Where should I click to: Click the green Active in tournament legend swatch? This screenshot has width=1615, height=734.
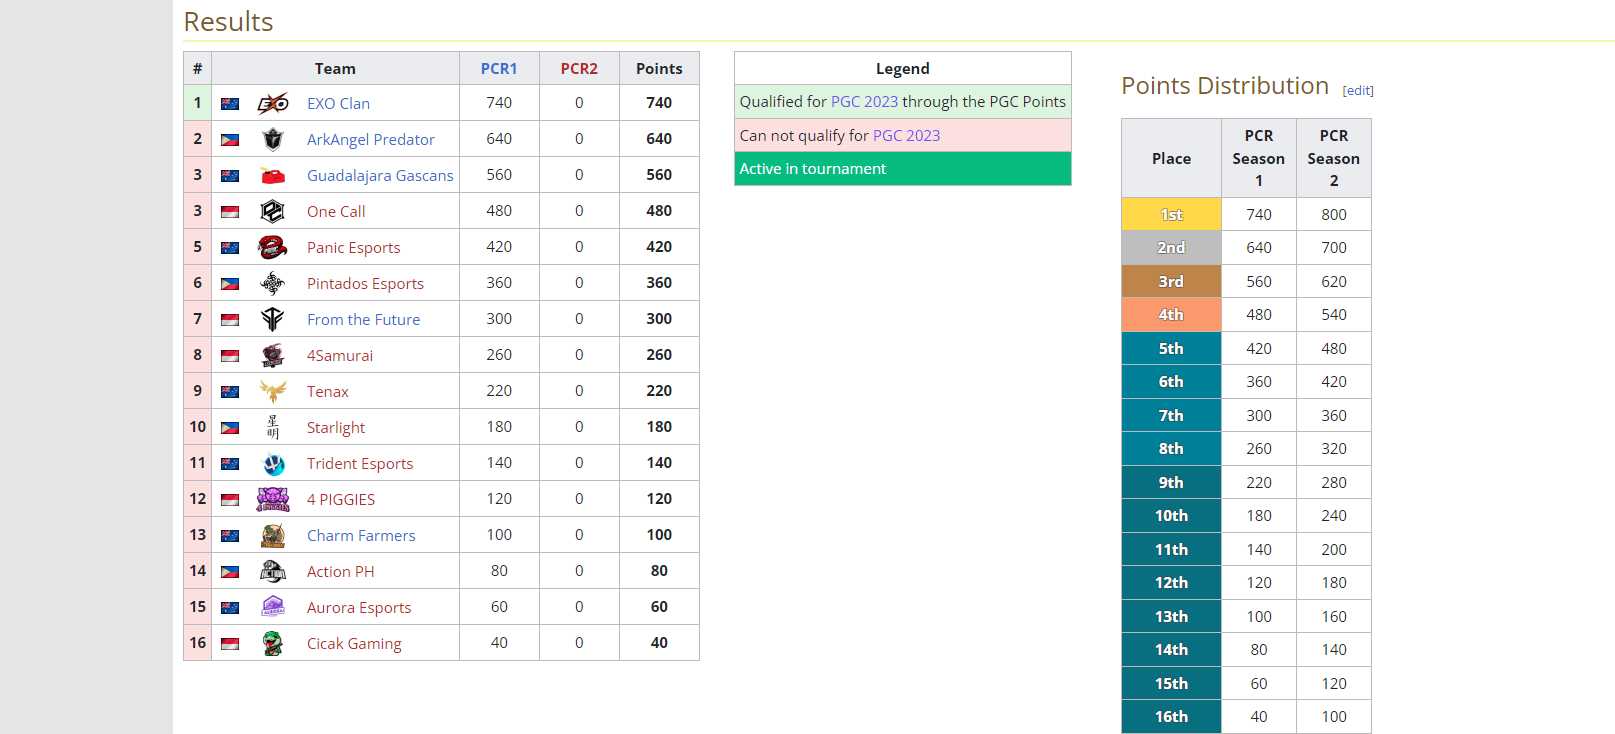coord(902,169)
